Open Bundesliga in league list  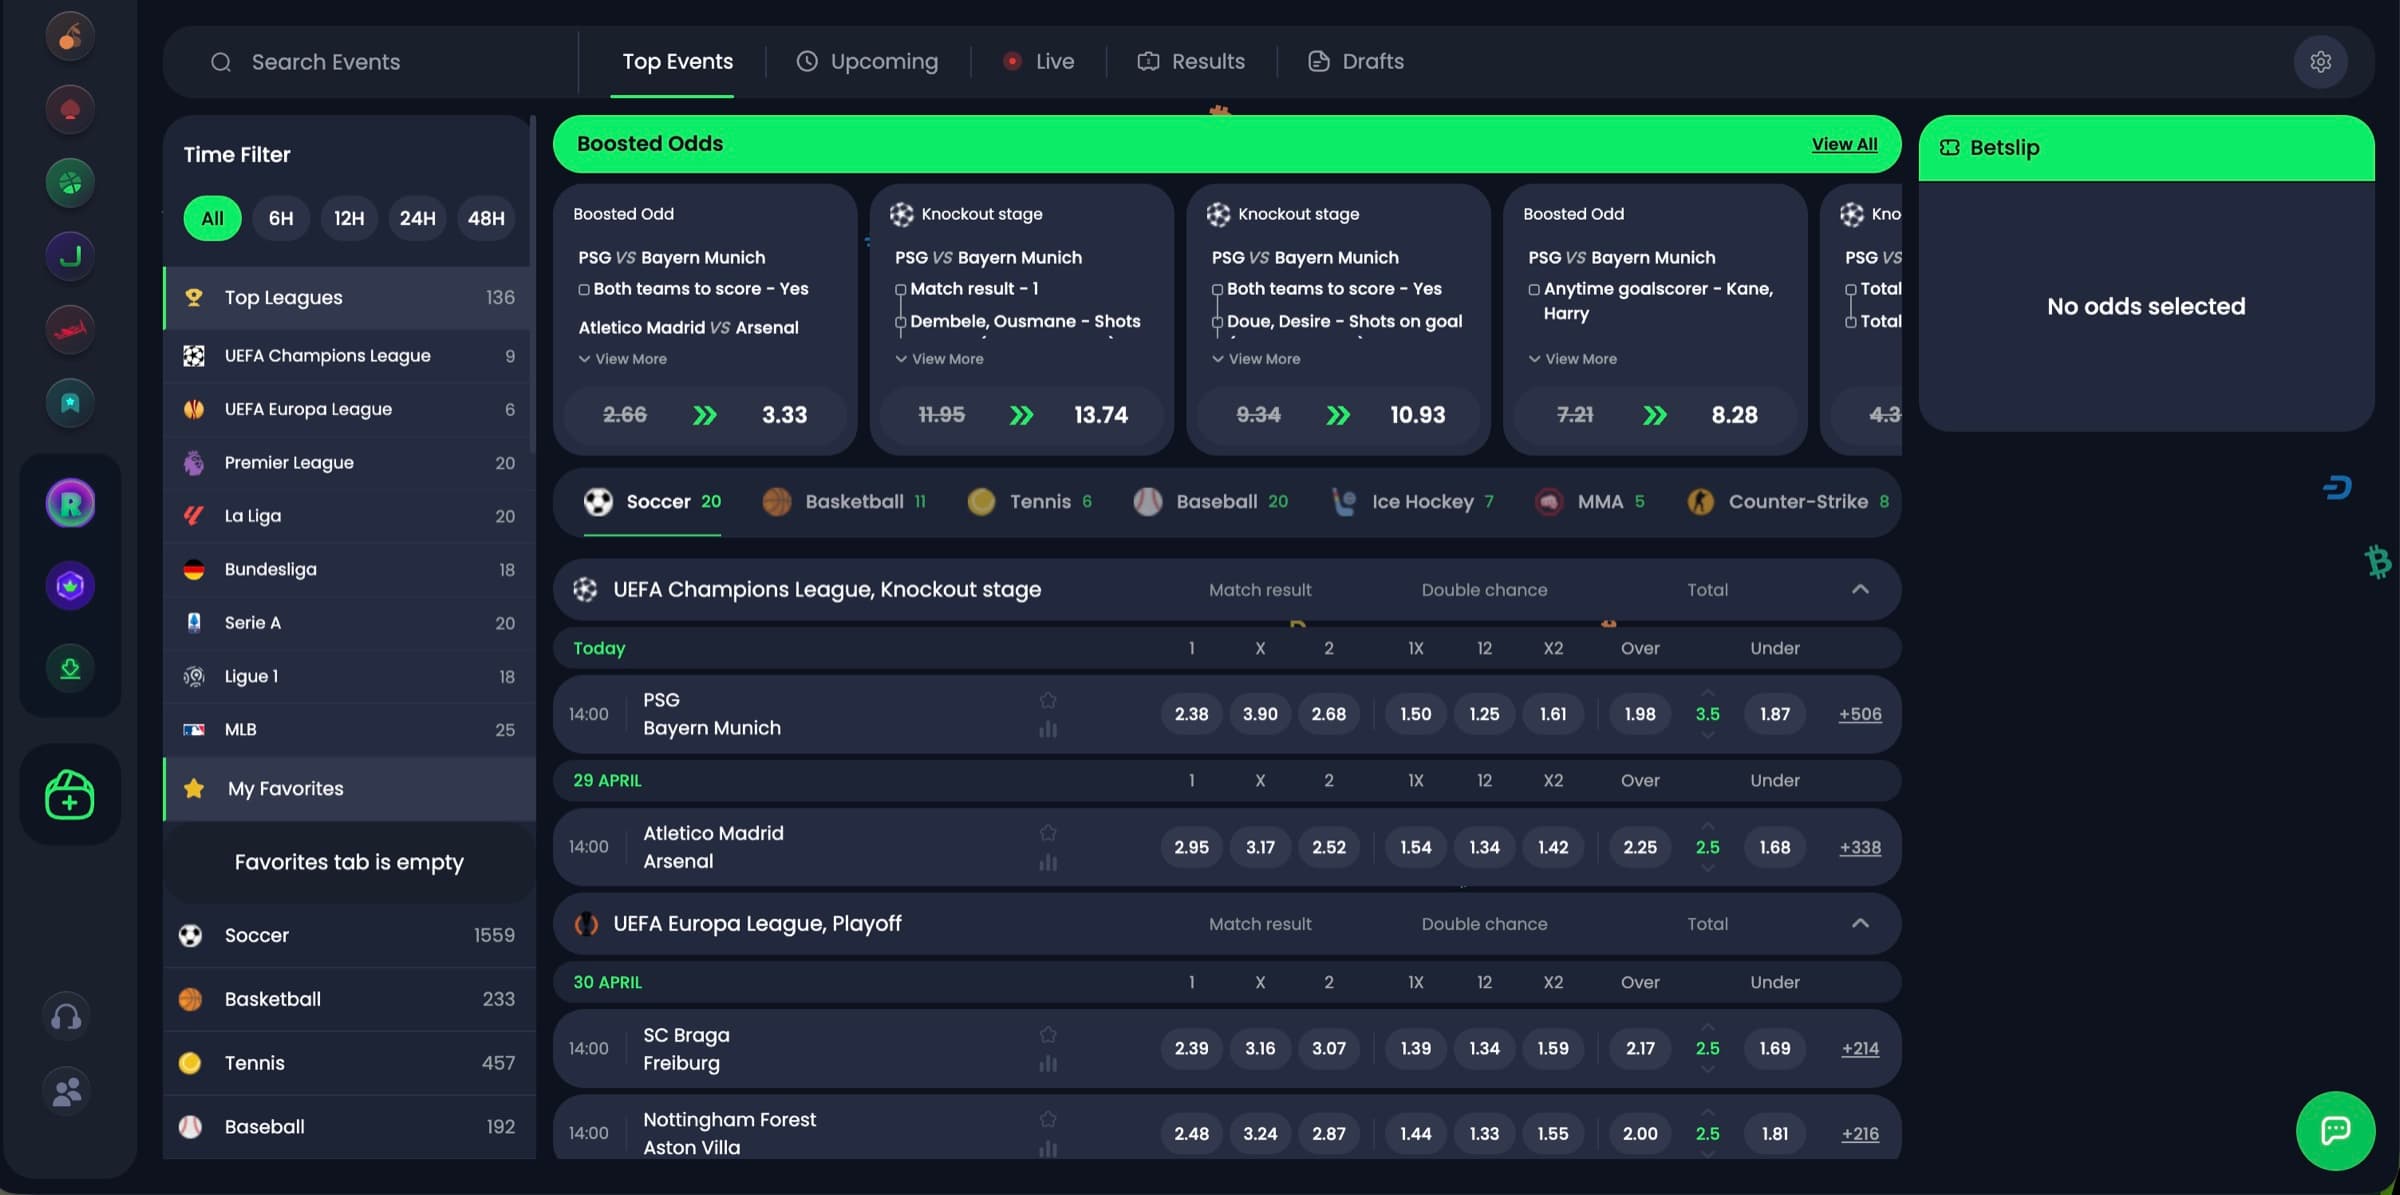tap(349, 569)
